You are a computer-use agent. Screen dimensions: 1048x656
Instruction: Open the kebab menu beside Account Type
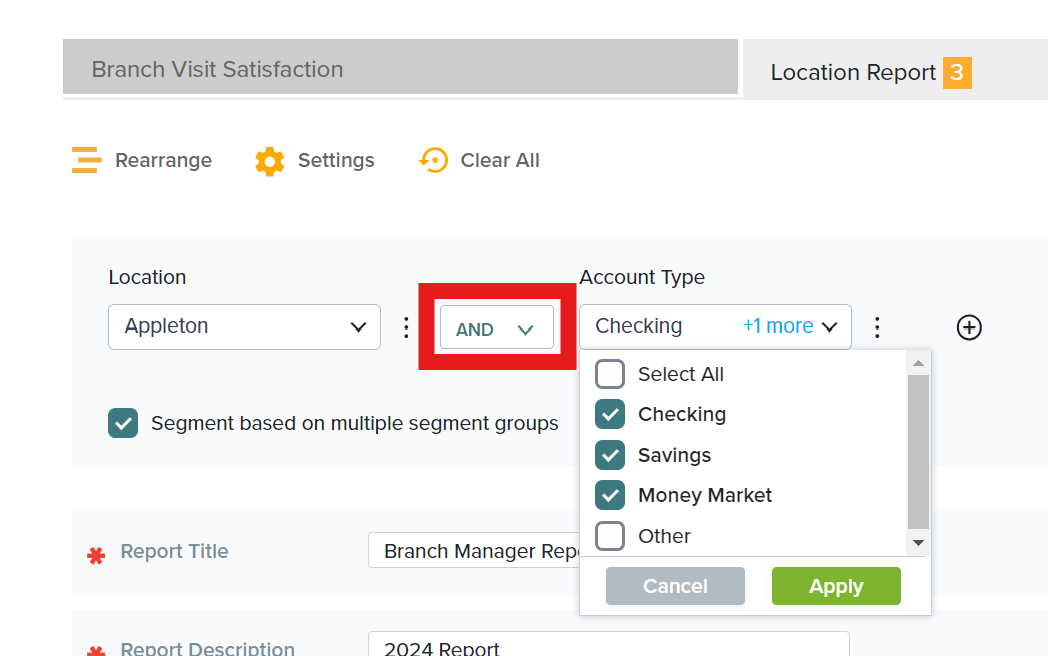coord(877,327)
